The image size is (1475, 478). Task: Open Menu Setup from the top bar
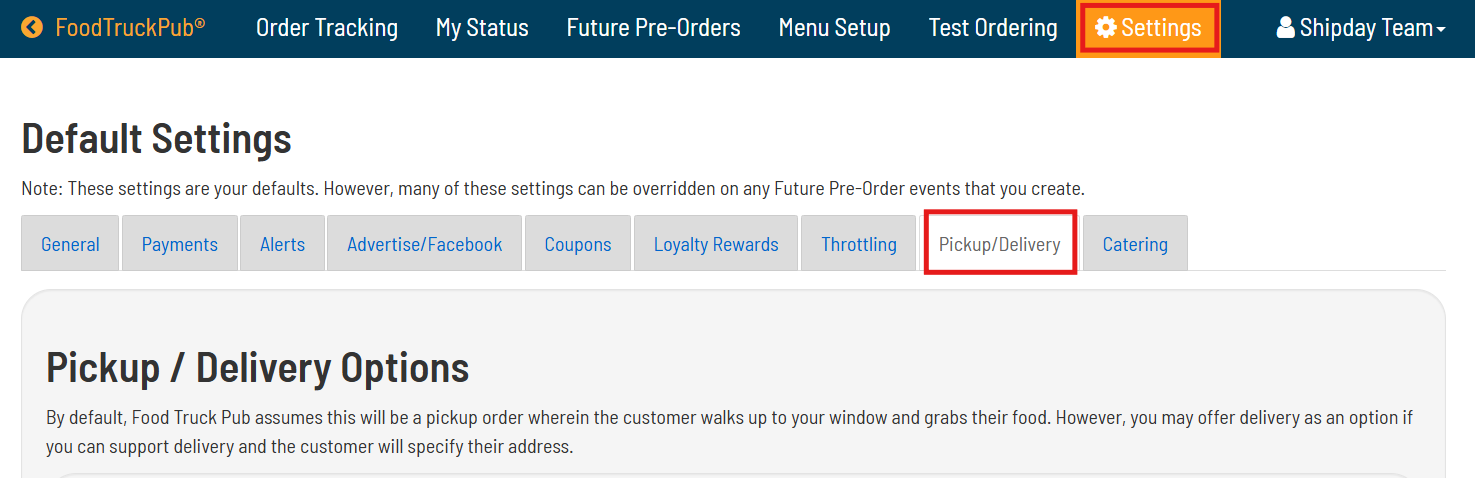coord(834,28)
